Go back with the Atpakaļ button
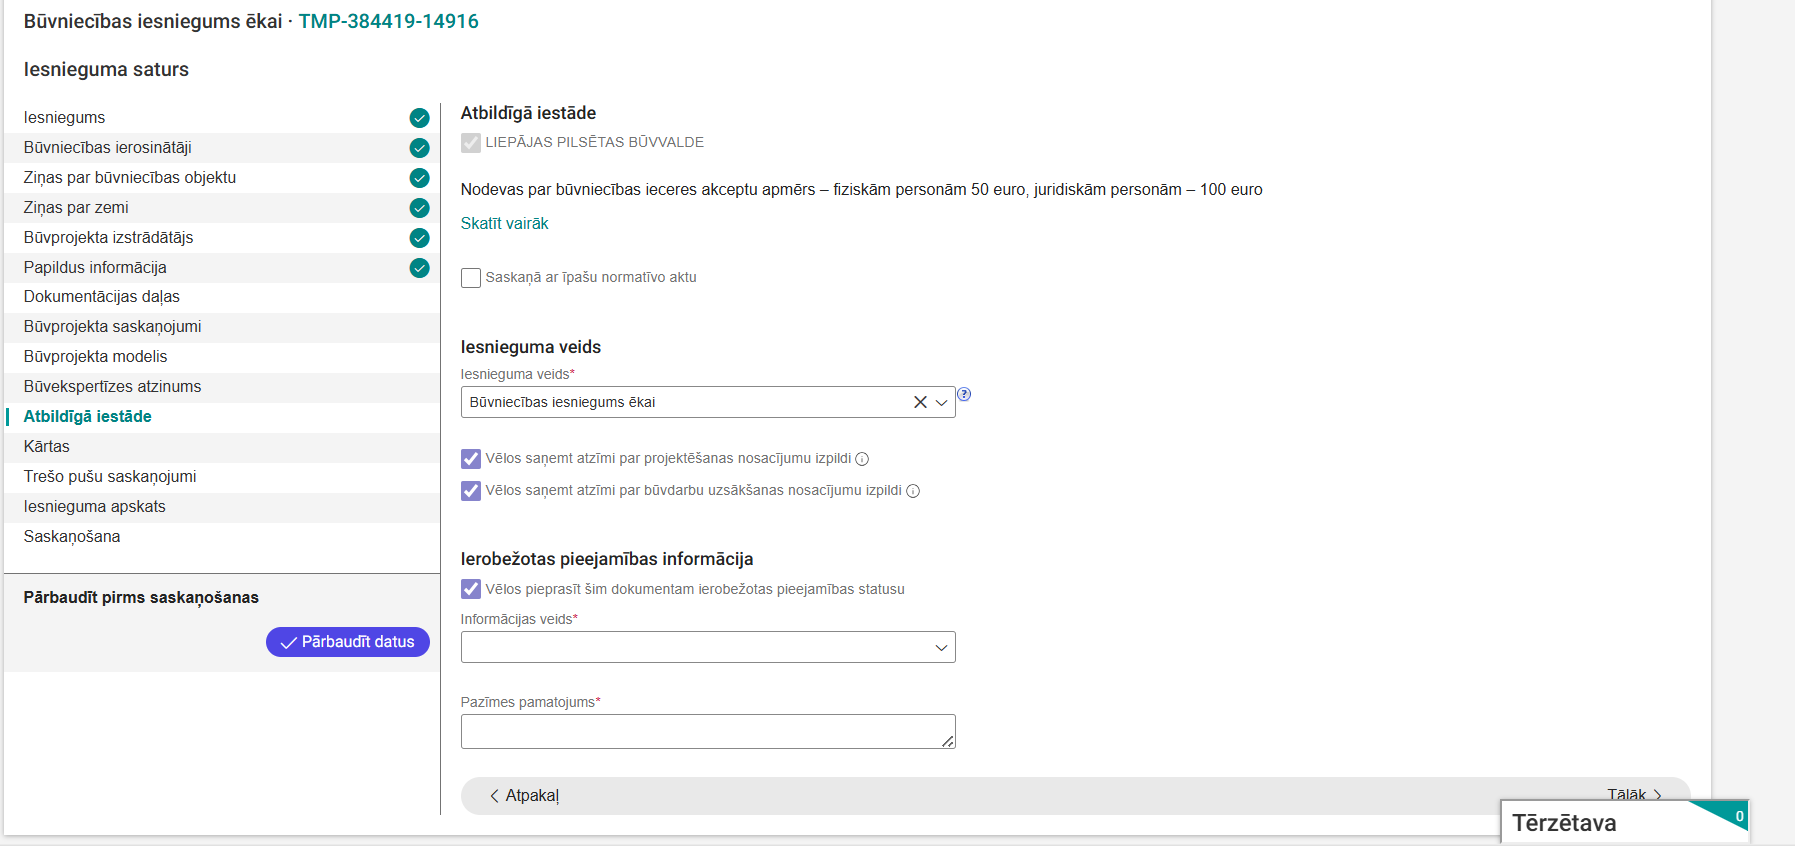This screenshot has width=1795, height=846. [x=524, y=796]
